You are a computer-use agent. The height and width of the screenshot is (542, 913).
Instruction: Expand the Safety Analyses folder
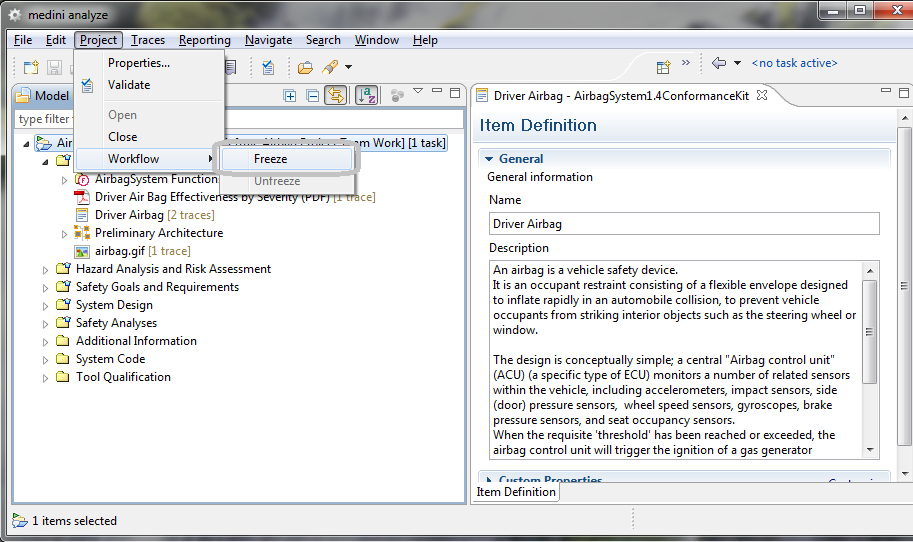45,323
